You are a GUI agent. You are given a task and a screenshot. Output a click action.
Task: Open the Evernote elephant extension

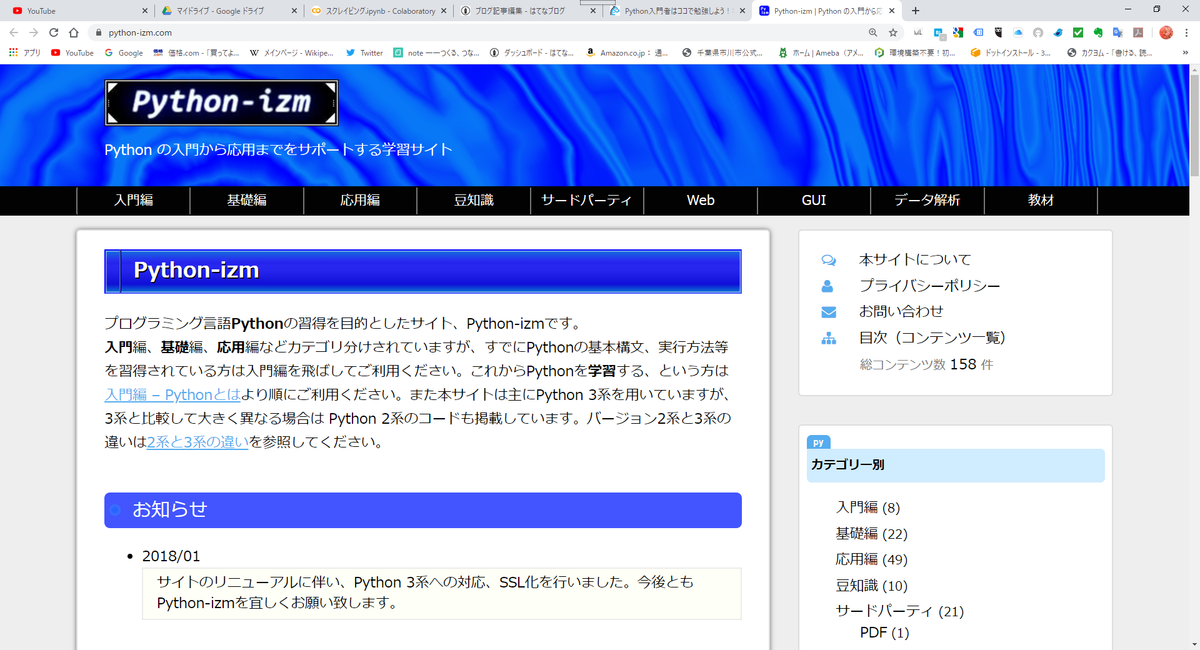point(1098,32)
